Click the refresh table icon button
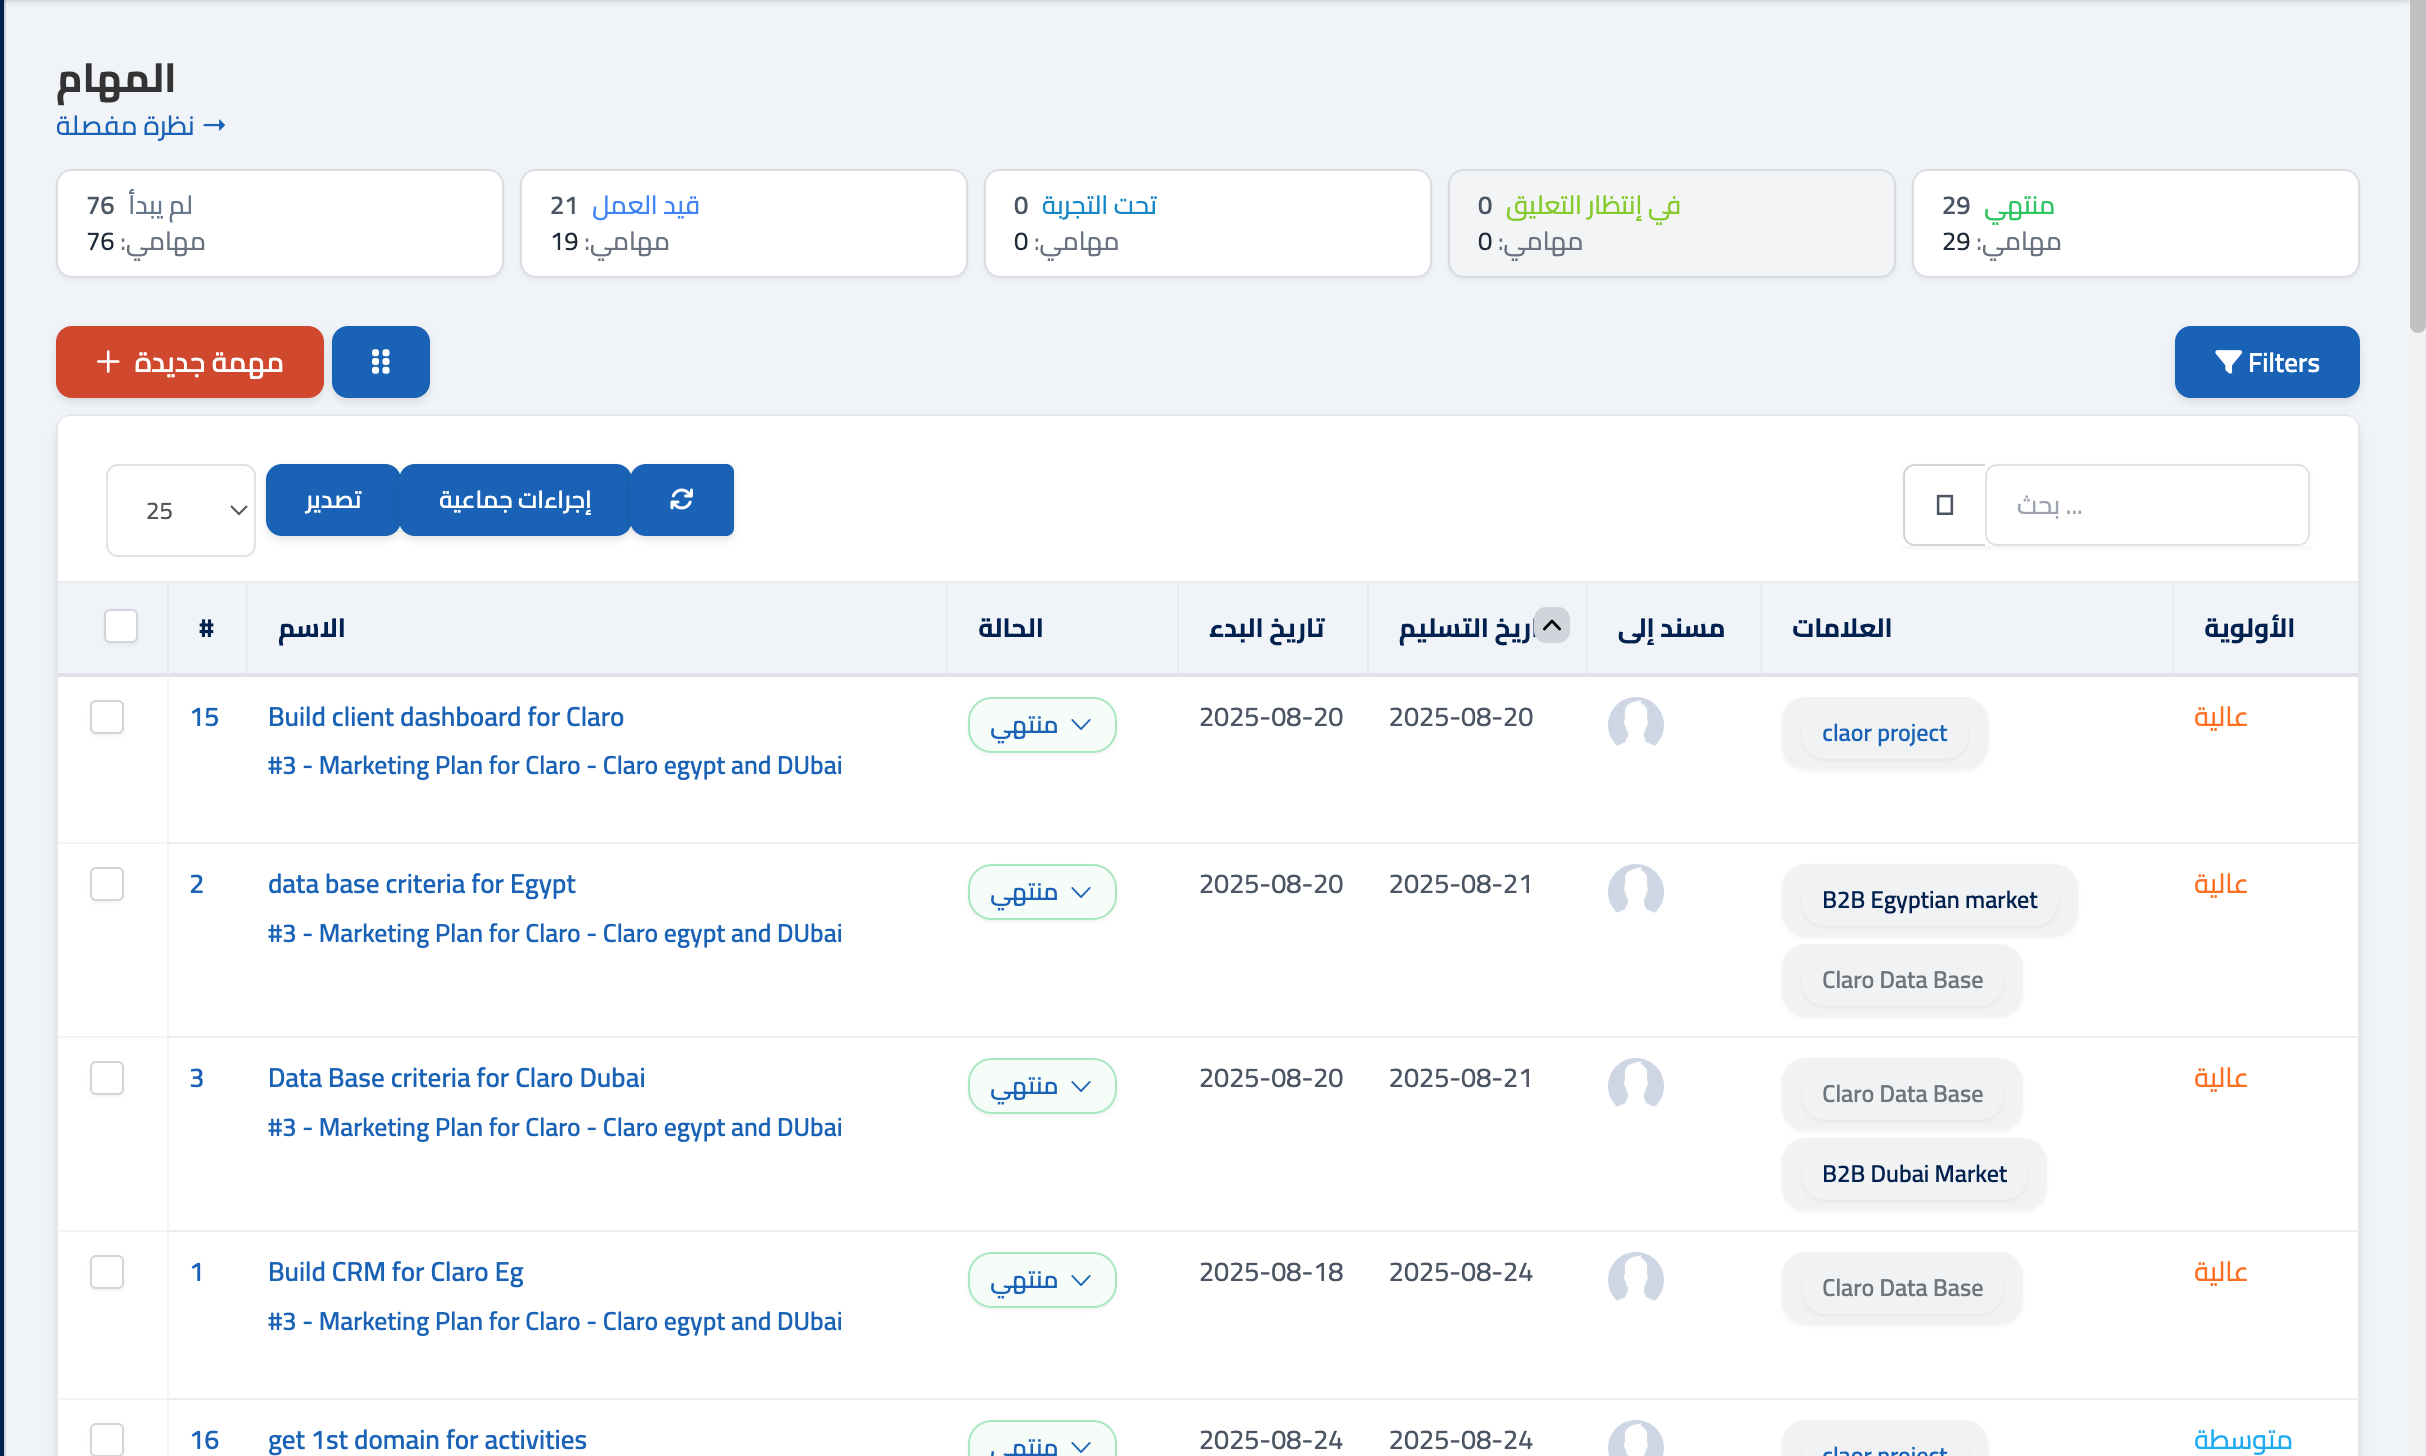Image resolution: width=2426 pixels, height=1456 pixels. (682, 500)
